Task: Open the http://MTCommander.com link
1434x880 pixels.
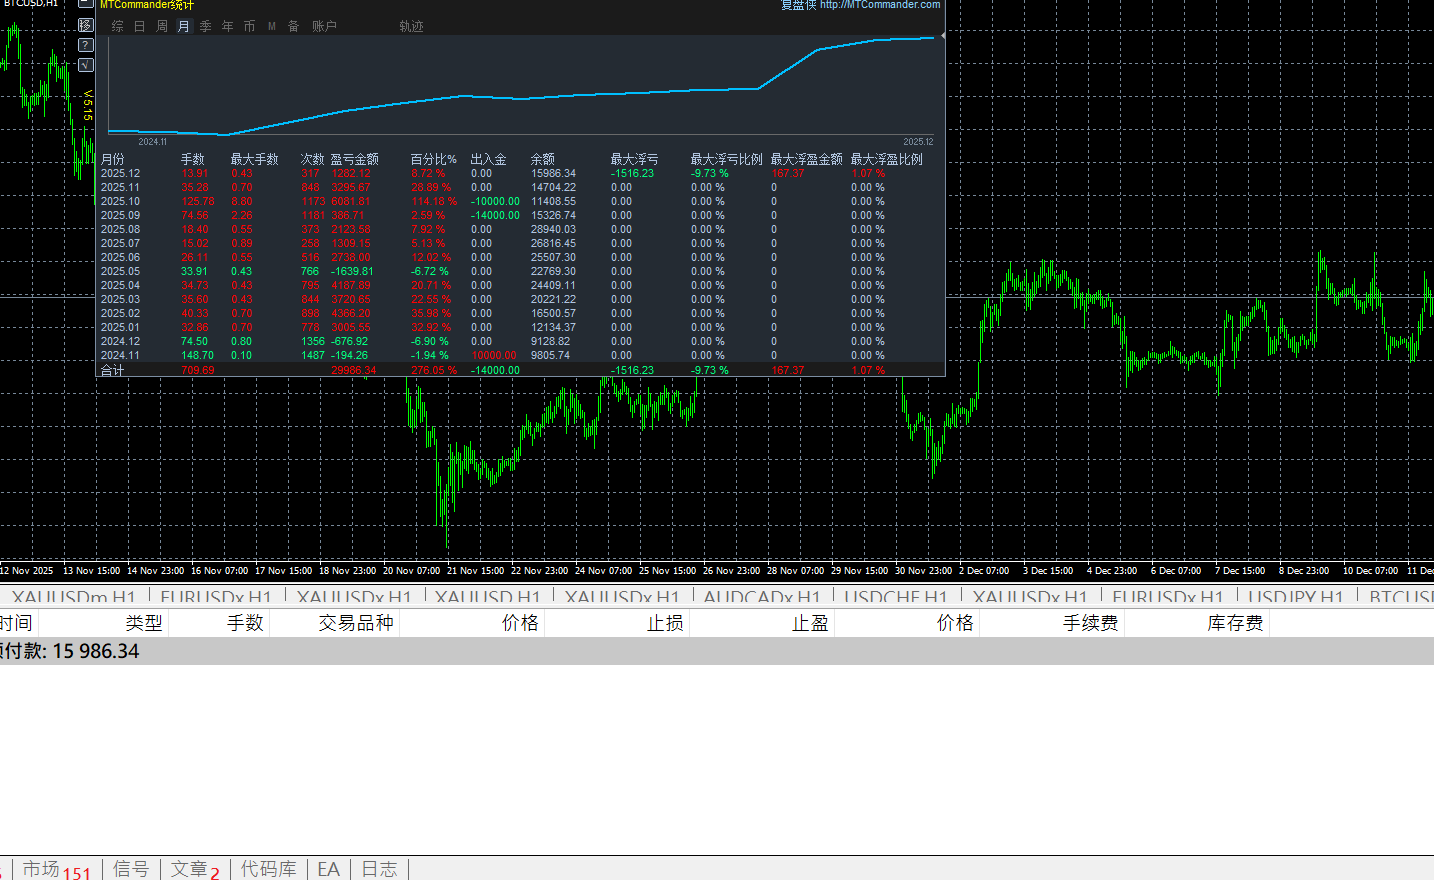Action: [880, 5]
